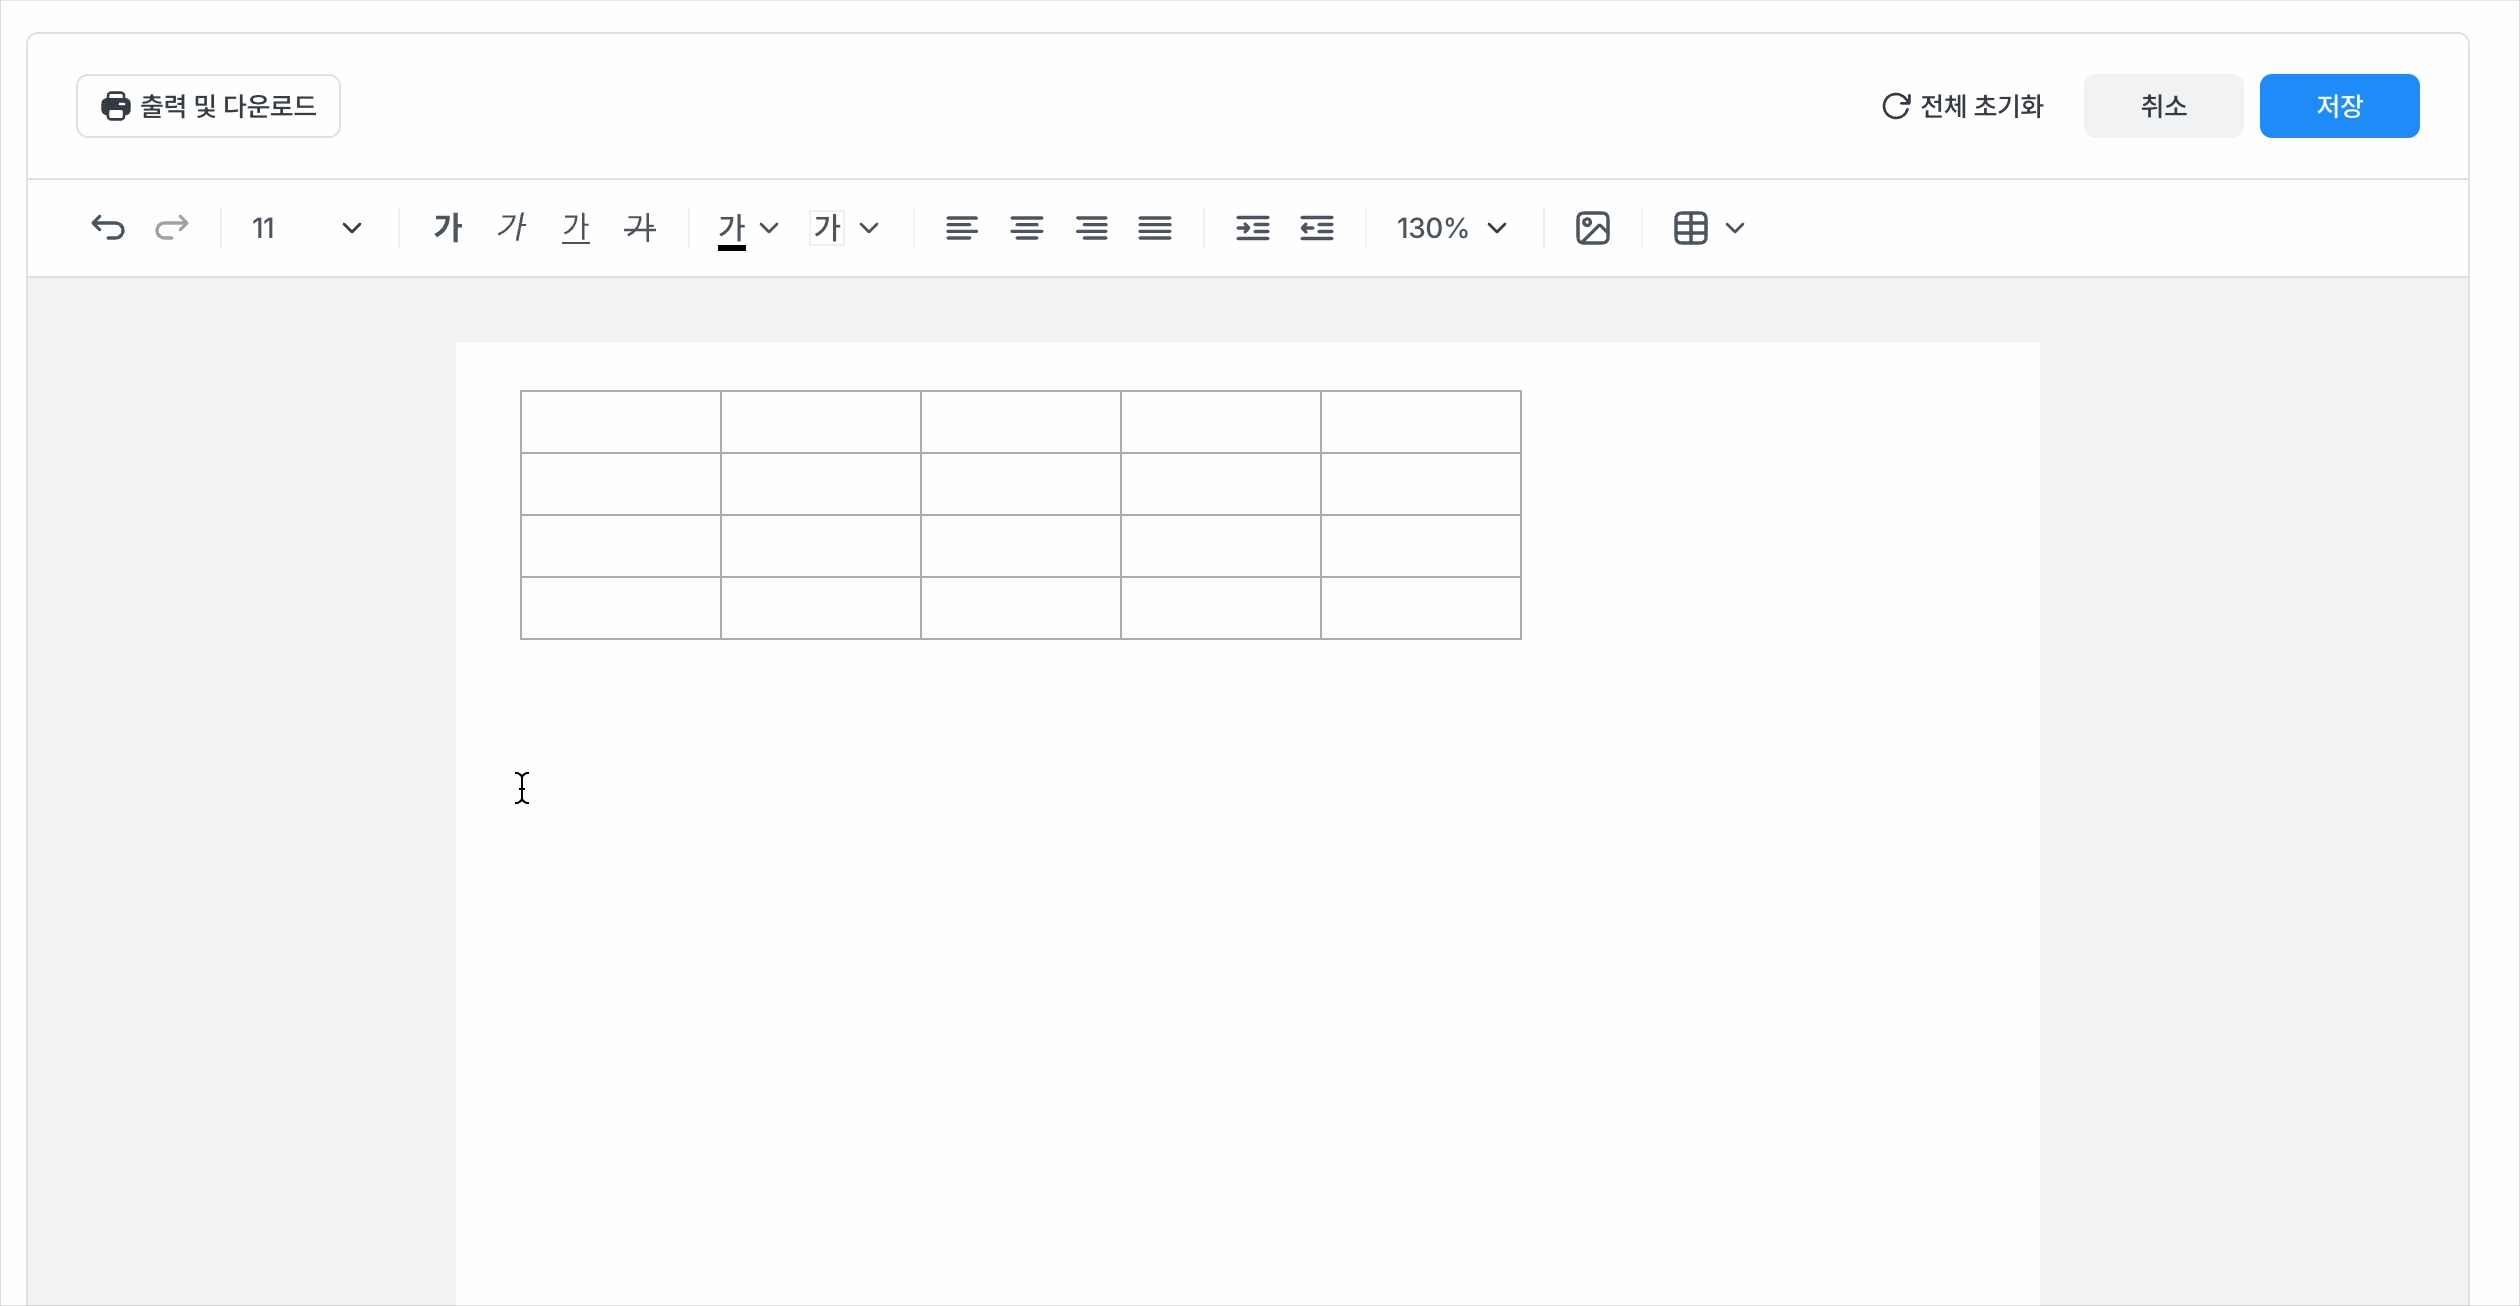The image size is (2520, 1306).
Task: Justify the text alignment
Action: [x=1155, y=228]
